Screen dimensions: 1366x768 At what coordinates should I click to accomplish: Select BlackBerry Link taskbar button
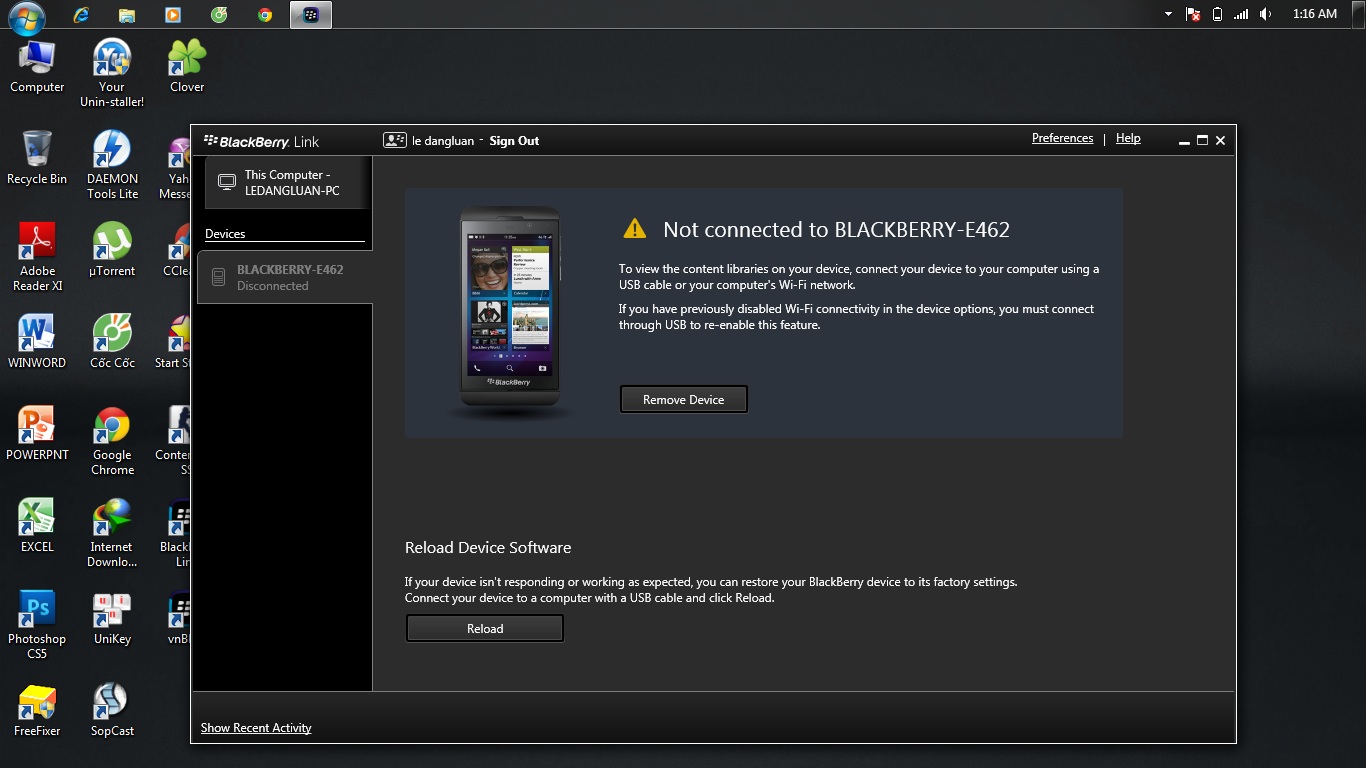[311, 15]
